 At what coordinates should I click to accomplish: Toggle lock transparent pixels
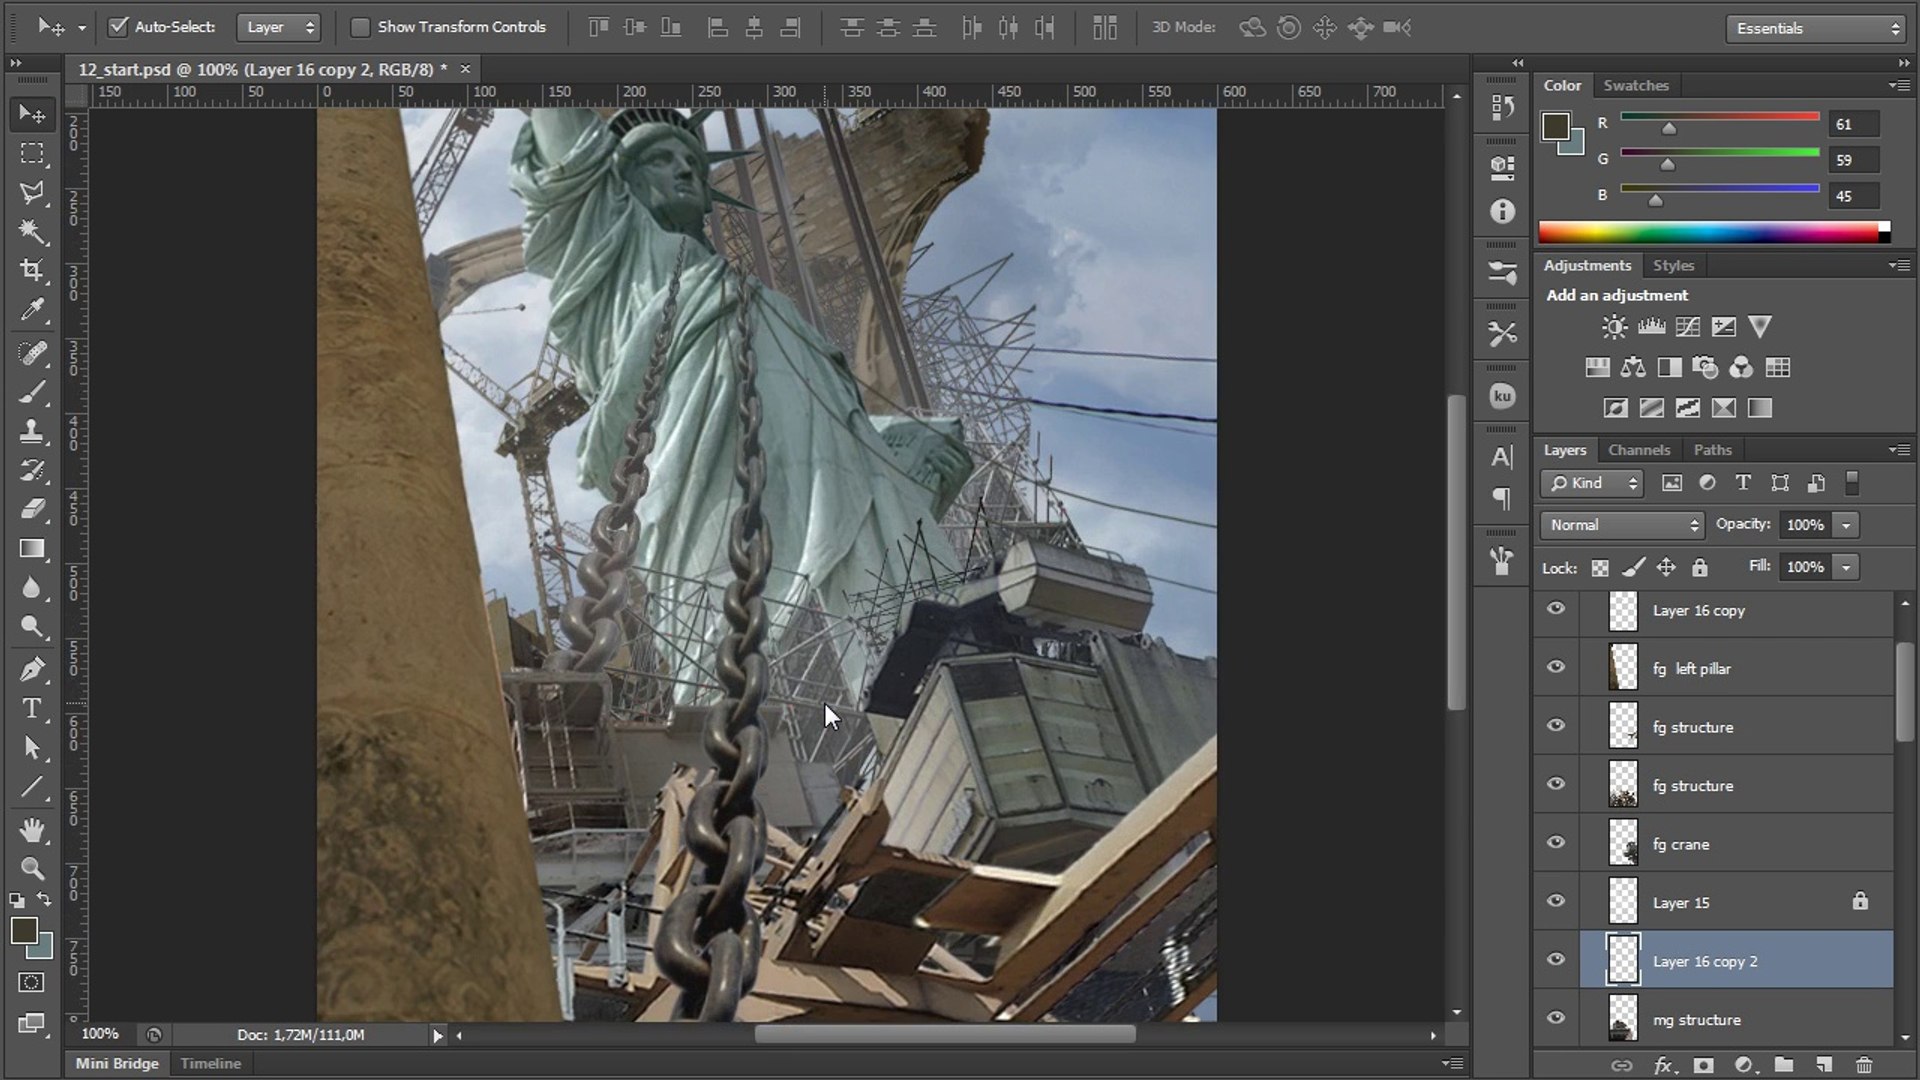1600,568
